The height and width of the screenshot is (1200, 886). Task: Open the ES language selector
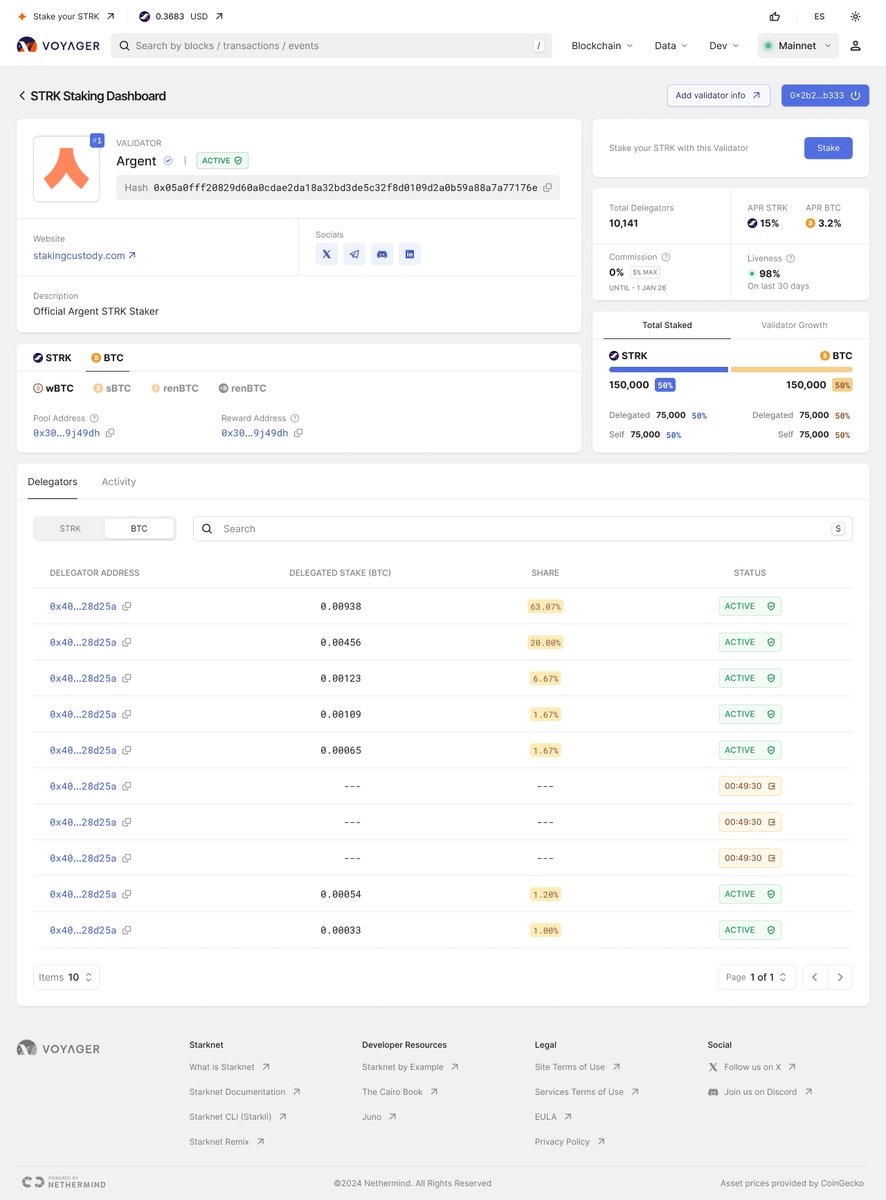[819, 16]
